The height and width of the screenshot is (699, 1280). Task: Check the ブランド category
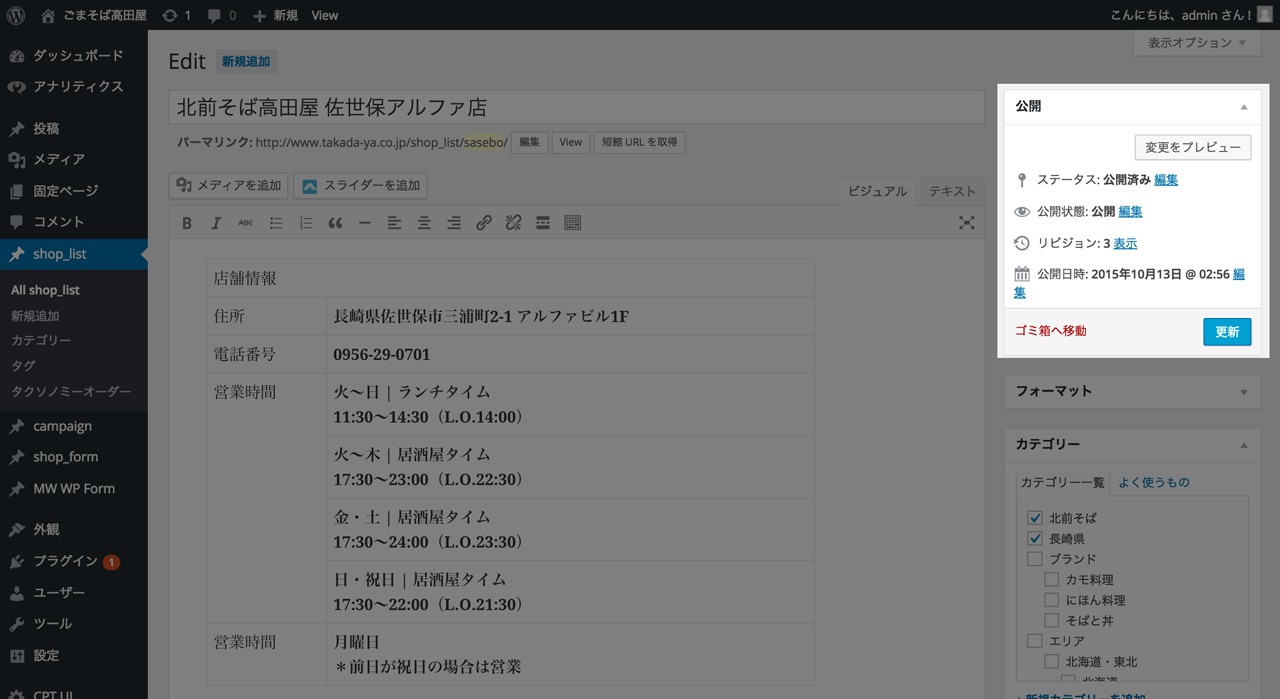click(1035, 559)
